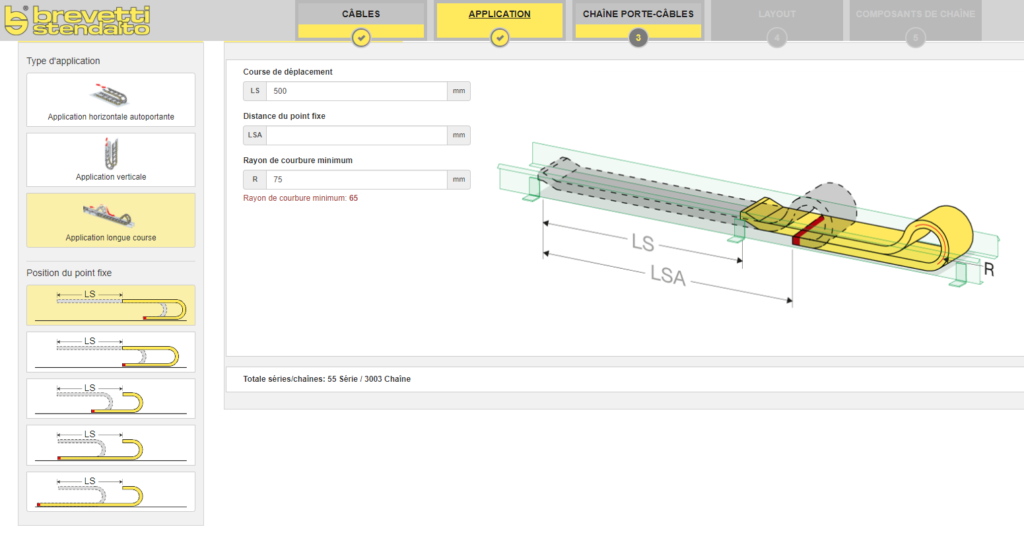Click the checkmark under the Application step

point(500,38)
